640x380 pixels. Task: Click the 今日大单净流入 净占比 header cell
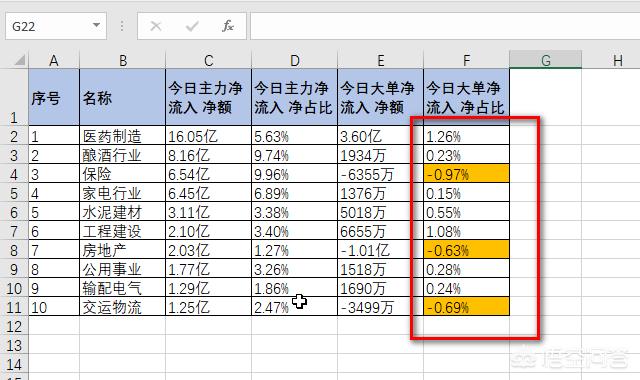click(467, 97)
